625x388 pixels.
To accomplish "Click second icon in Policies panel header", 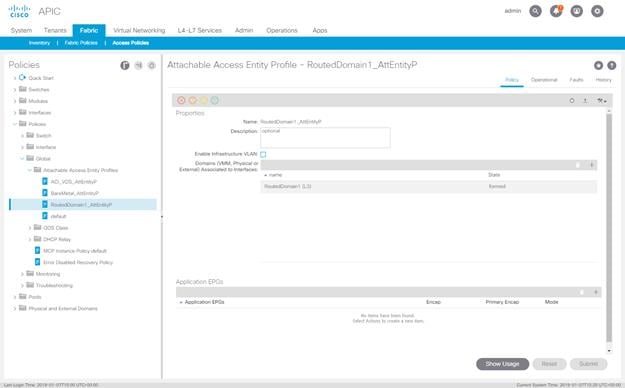I will click(138, 65).
